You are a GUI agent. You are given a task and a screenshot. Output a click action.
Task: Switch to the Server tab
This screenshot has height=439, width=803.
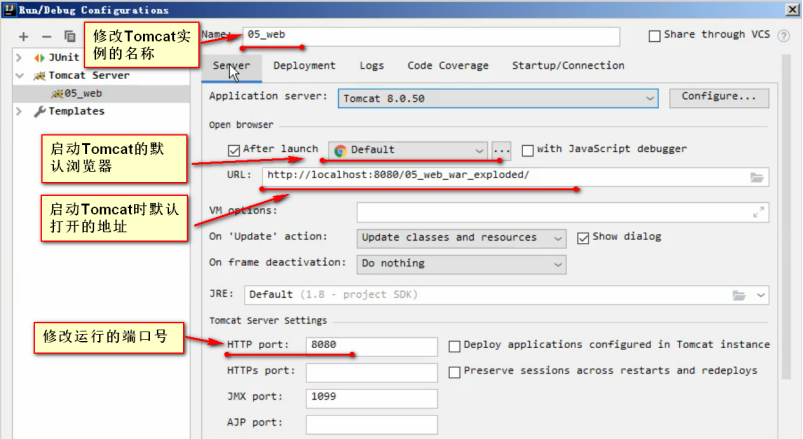pyautogui.click(x=231, y=66)
